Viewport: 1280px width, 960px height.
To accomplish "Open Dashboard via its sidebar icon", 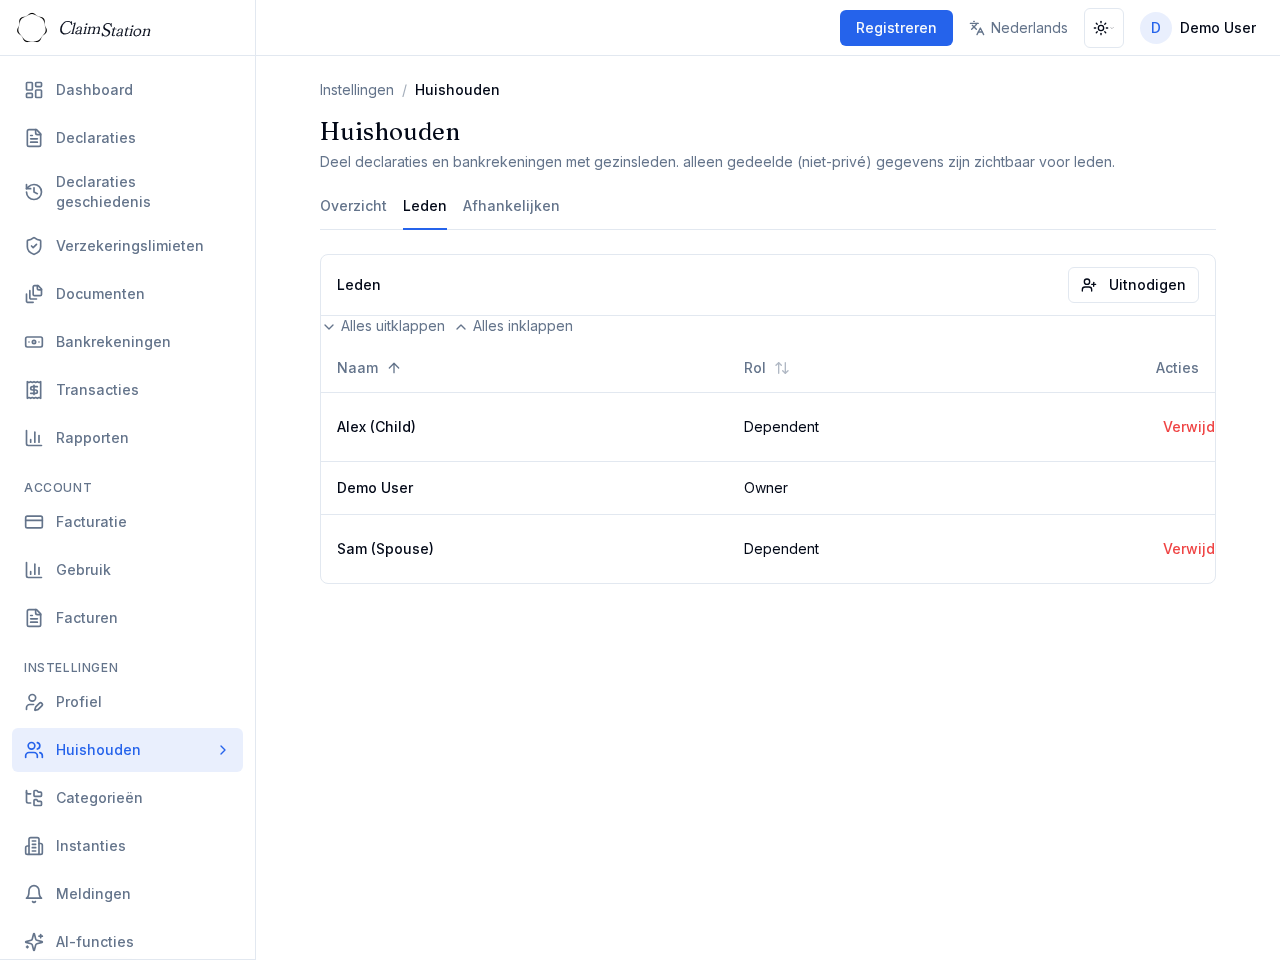I will pos(34,90).
